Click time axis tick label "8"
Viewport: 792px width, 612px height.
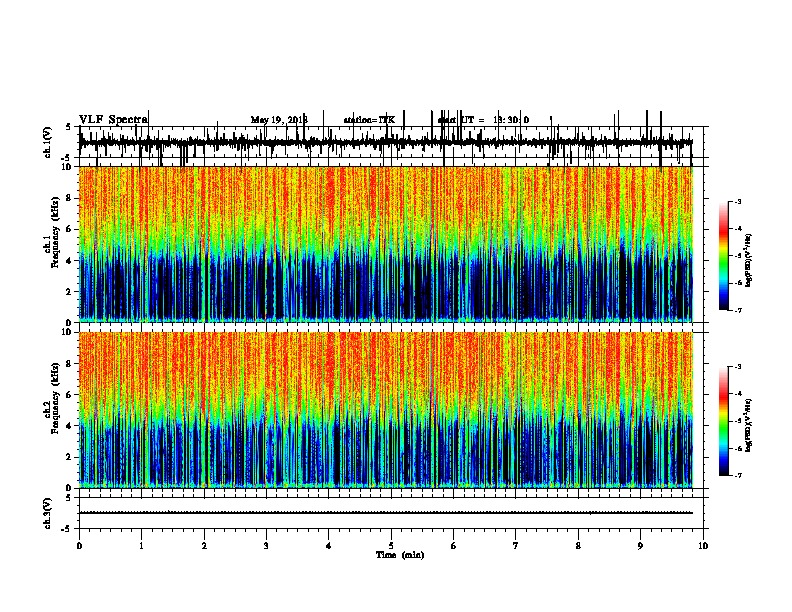pos(578,546)
